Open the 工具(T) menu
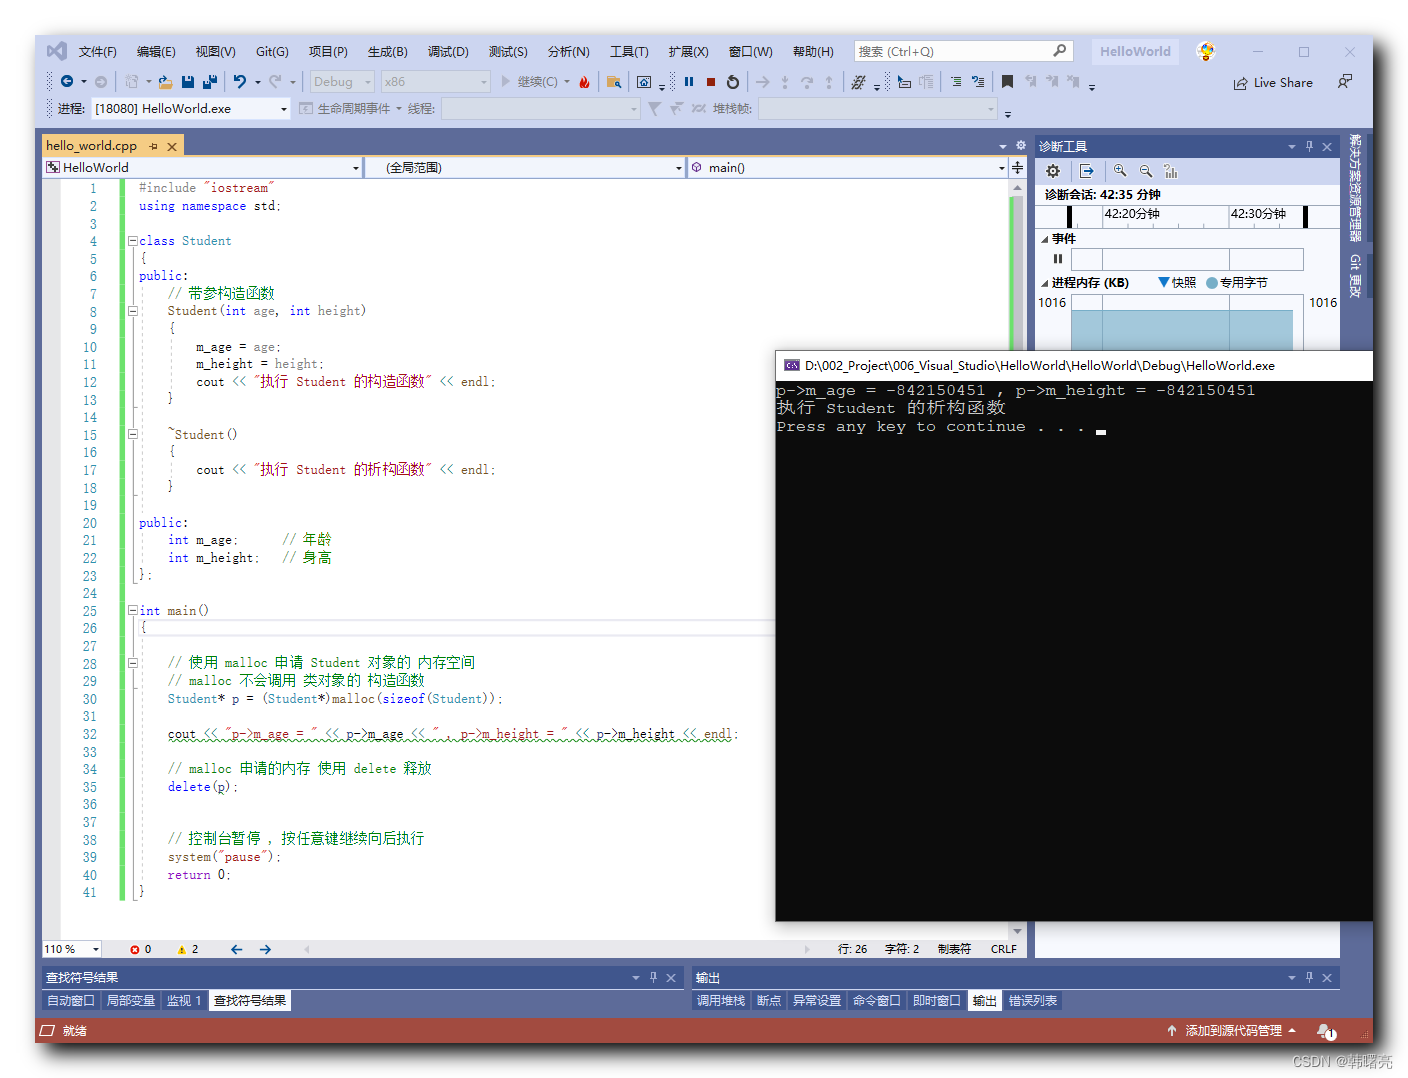 click(x=629, y=51)
